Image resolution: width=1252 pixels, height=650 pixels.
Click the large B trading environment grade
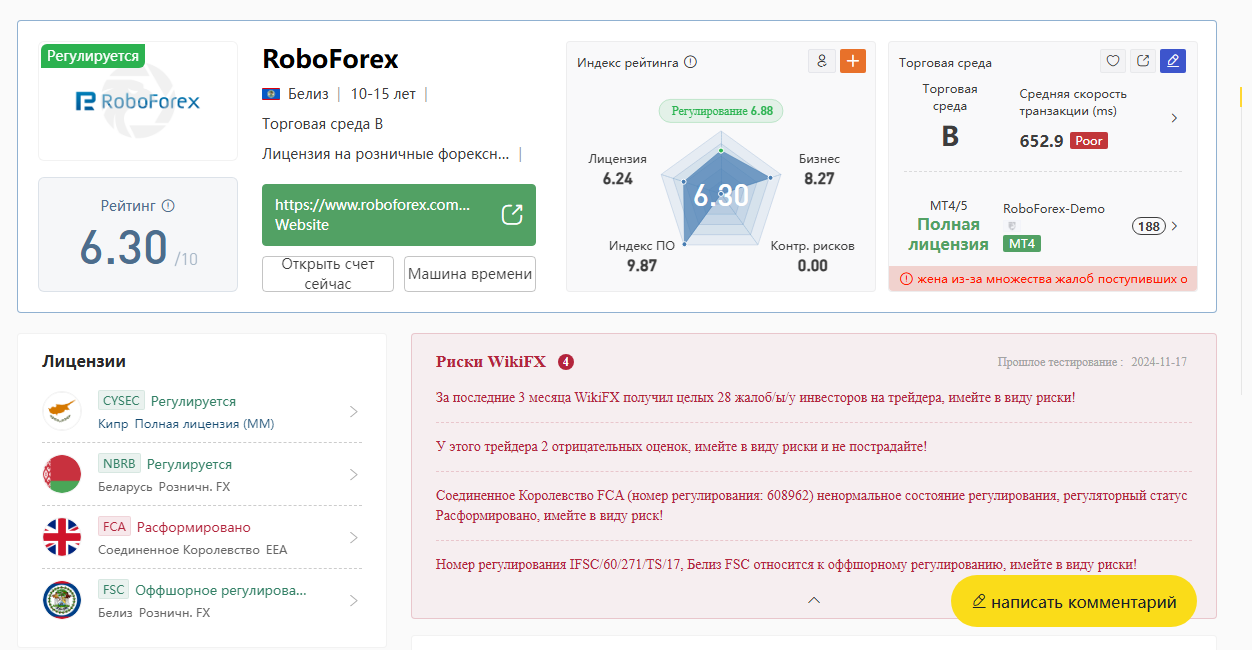pyautogui.click(x=950, y=137)
